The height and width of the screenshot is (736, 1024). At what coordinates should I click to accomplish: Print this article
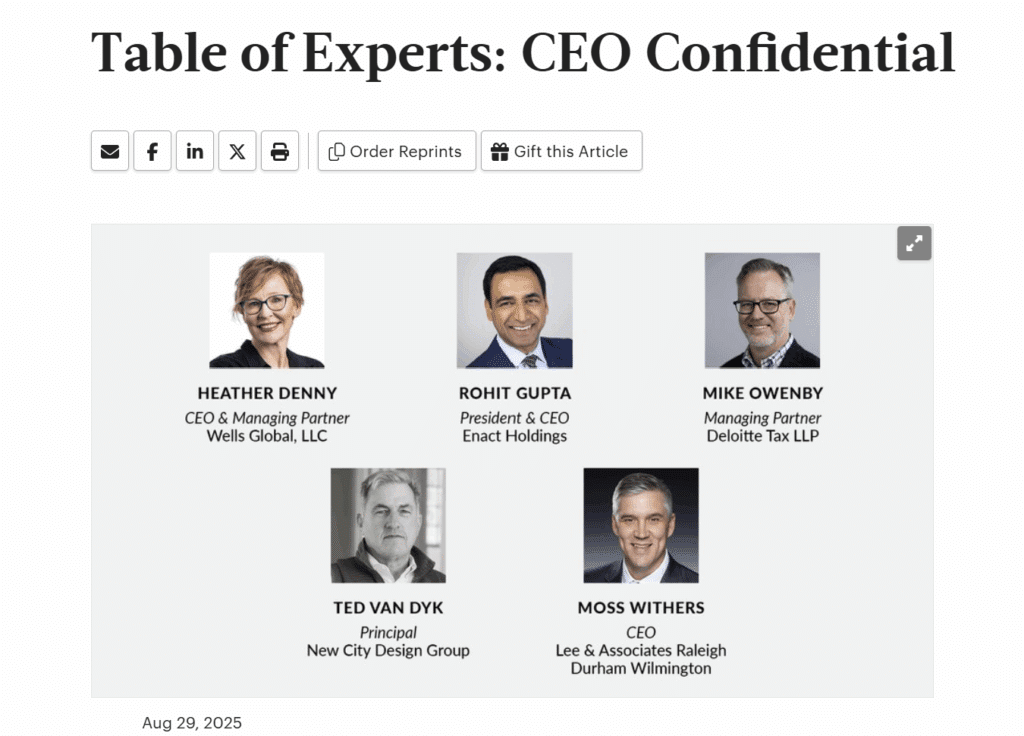pos(280,151)
